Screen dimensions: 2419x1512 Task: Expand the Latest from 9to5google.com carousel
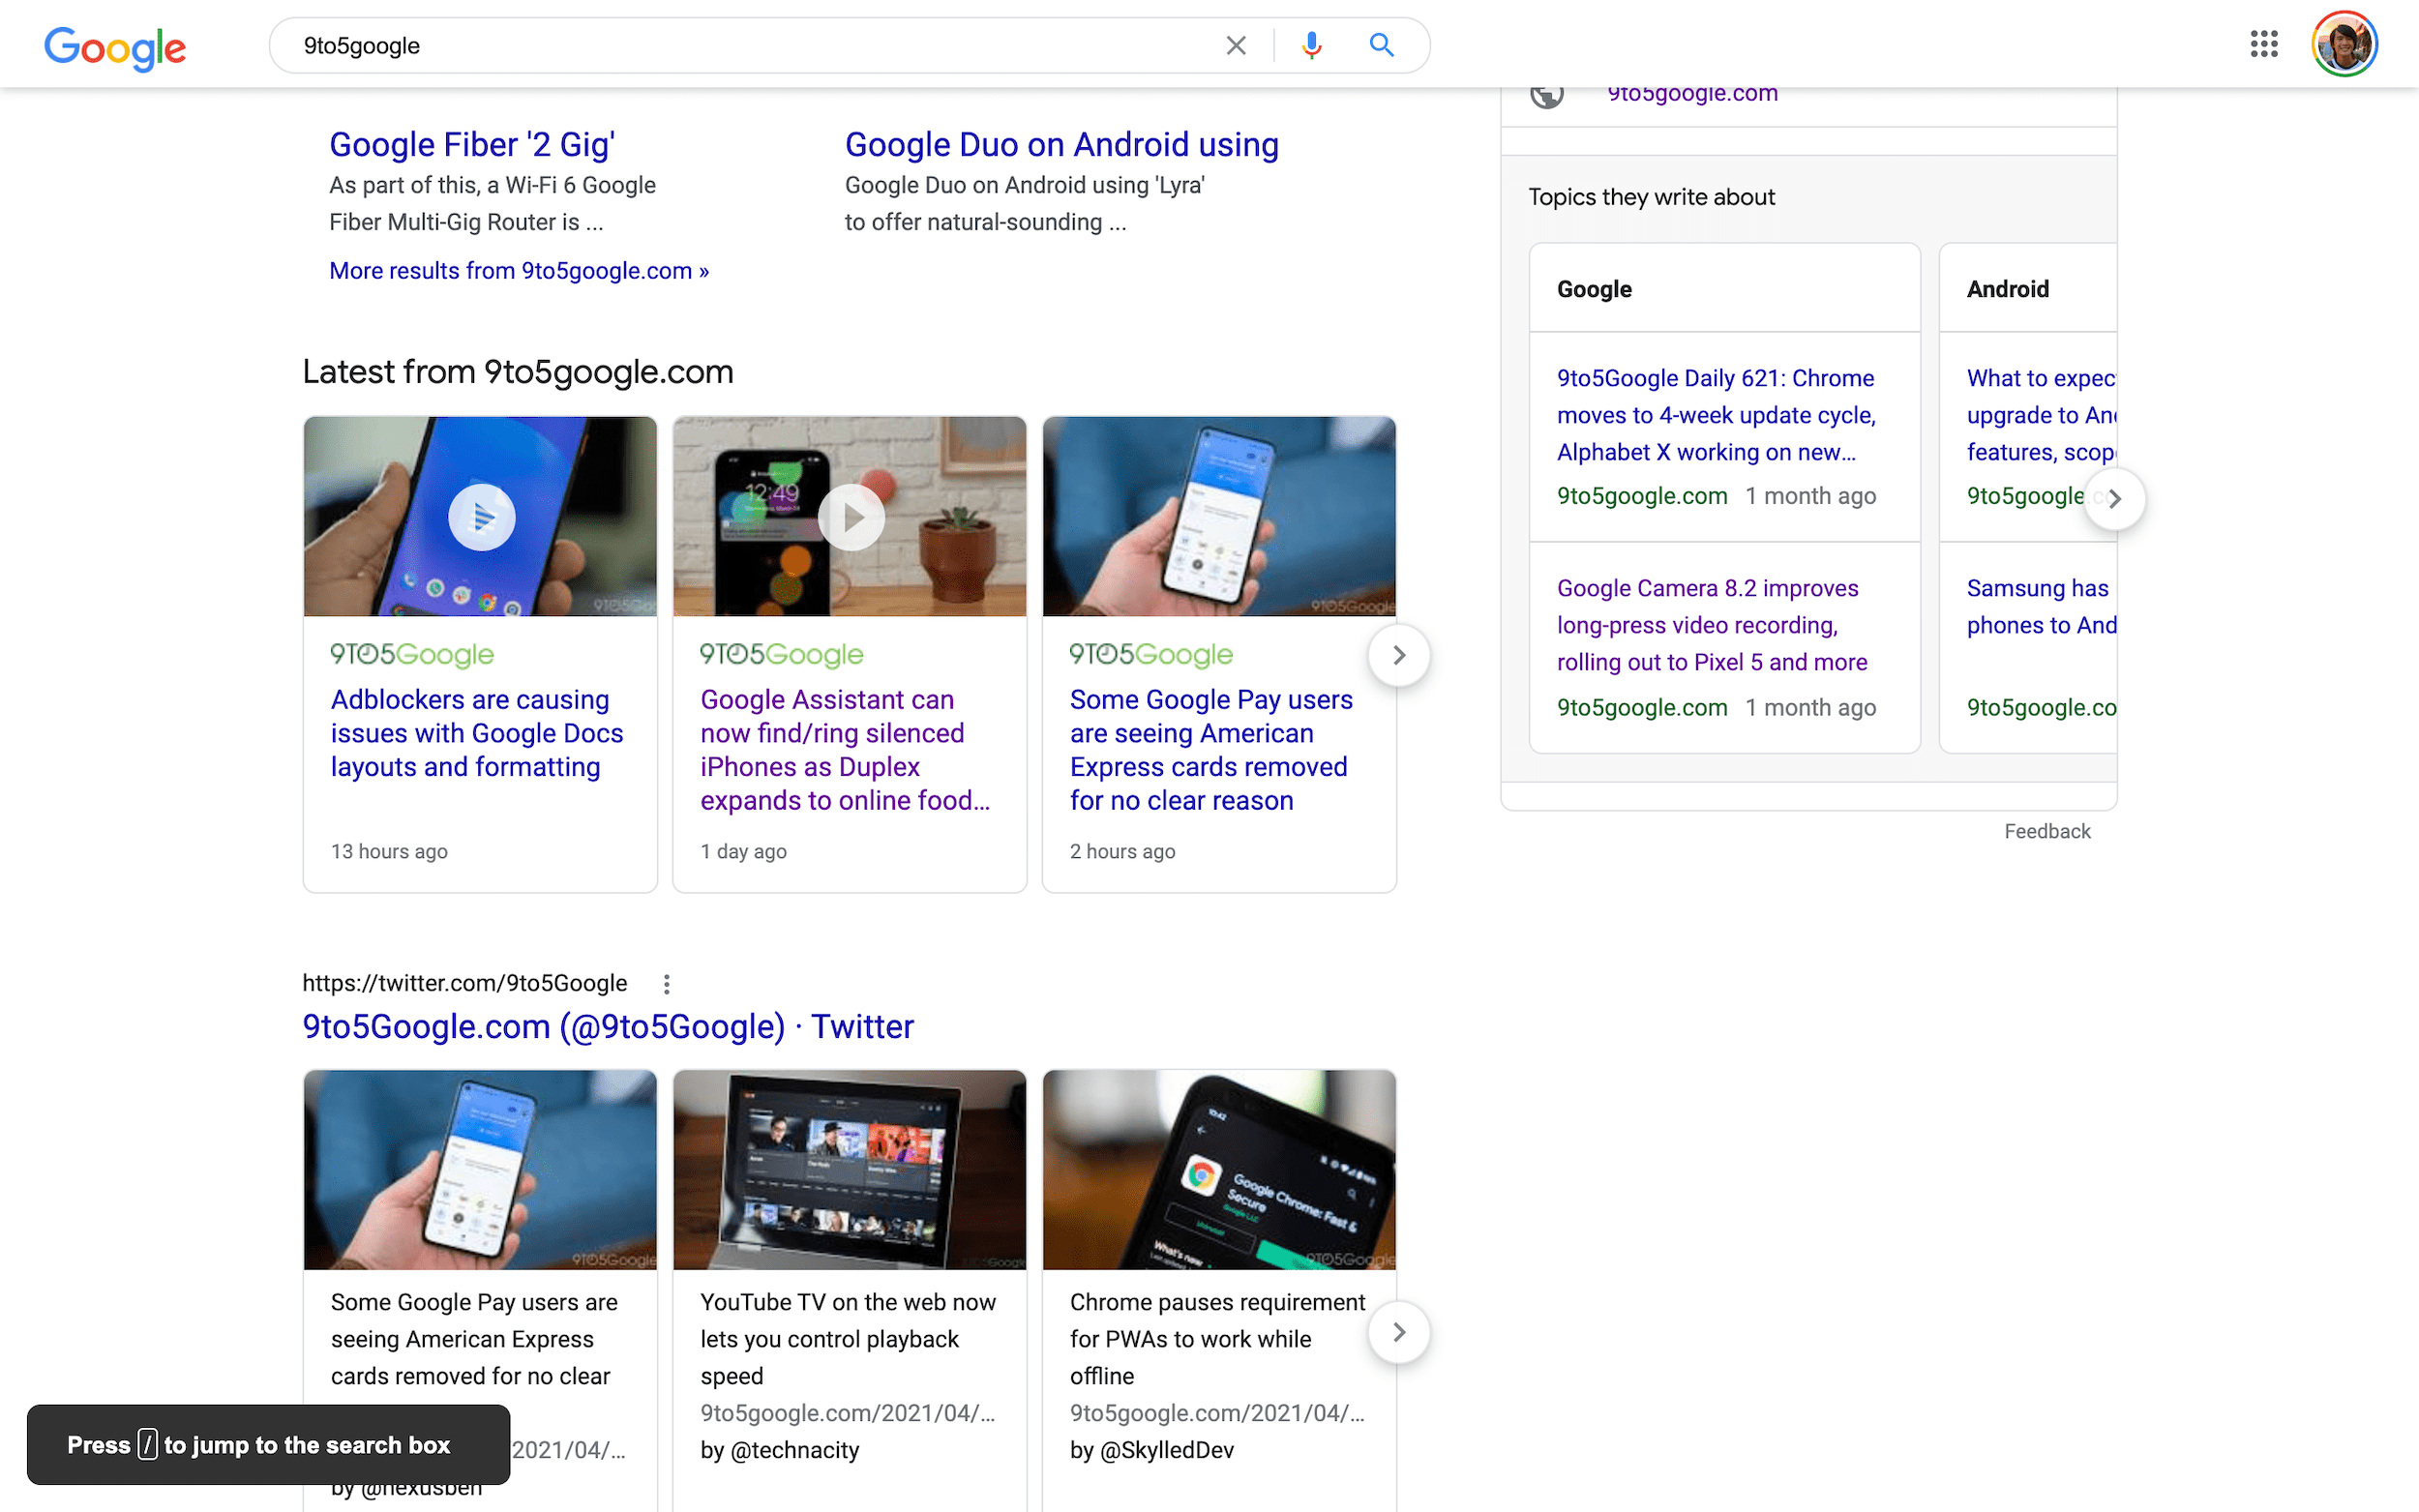click(1399, 654)
